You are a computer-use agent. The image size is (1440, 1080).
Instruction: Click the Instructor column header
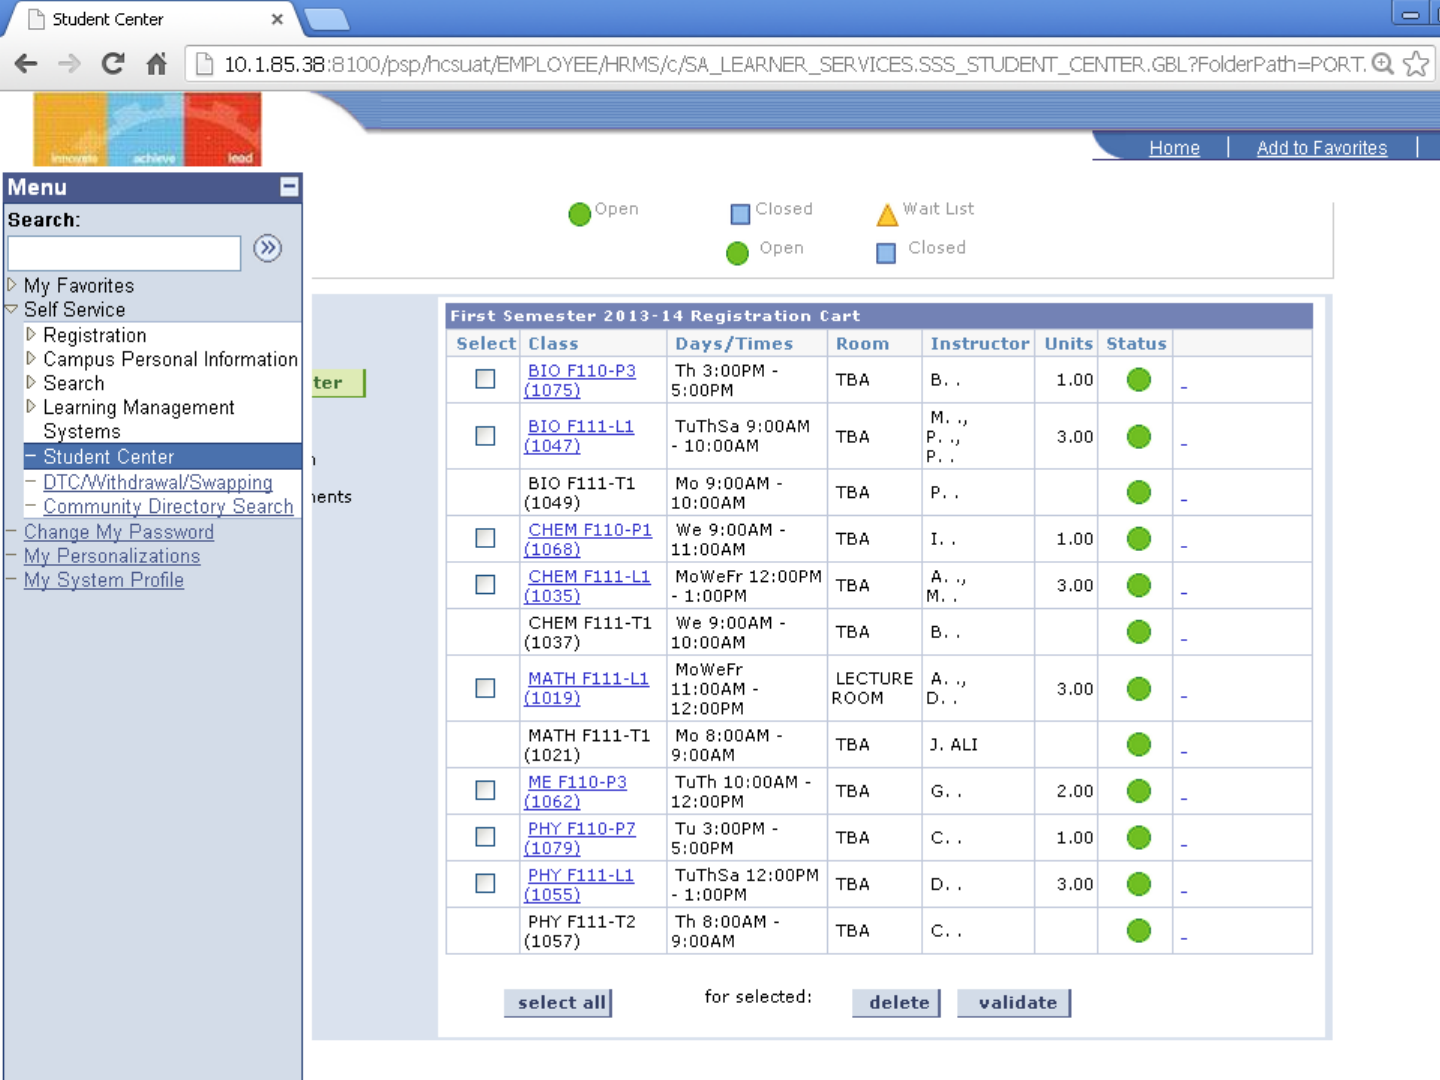(979, 343)
